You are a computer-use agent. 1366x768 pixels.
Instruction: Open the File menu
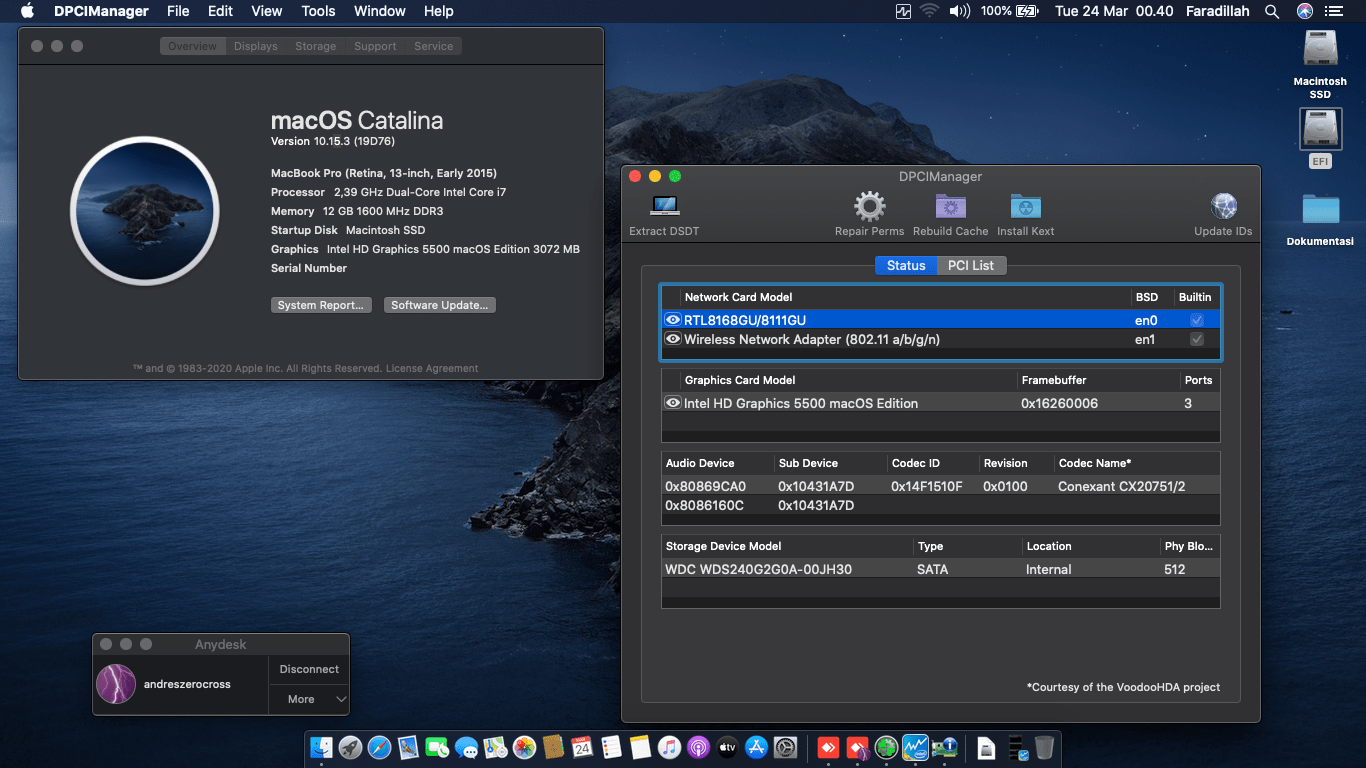click(x=178, y=11)
